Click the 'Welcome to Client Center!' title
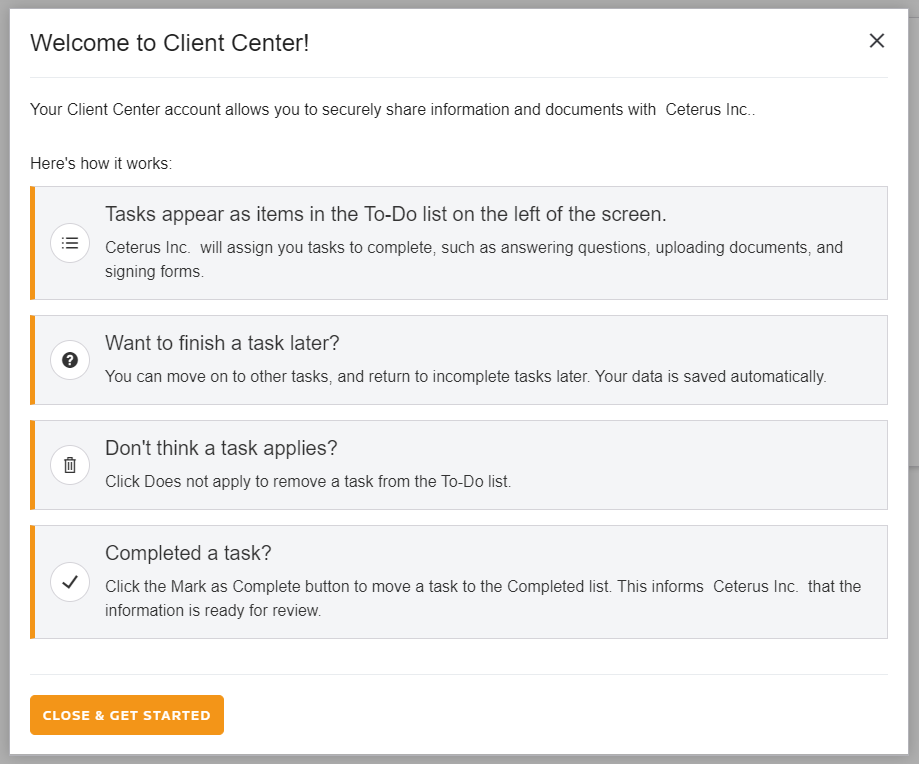Viewport: 919px width, 764px height. 169,43
